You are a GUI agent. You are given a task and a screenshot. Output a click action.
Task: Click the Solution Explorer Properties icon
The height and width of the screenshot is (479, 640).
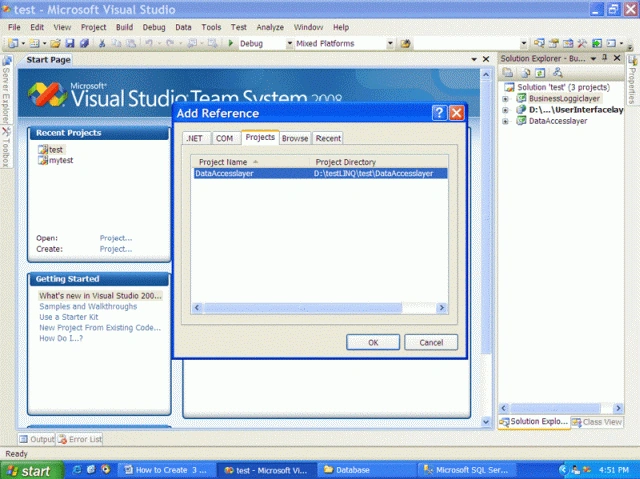[508, 73]
